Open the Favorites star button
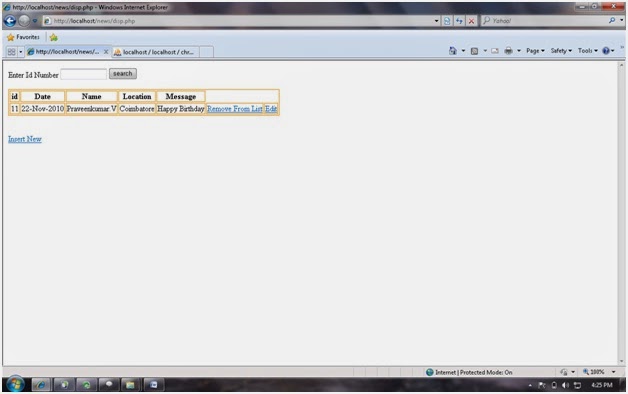The width and height of the screenshot is (628, 394). tap(23, 37)
